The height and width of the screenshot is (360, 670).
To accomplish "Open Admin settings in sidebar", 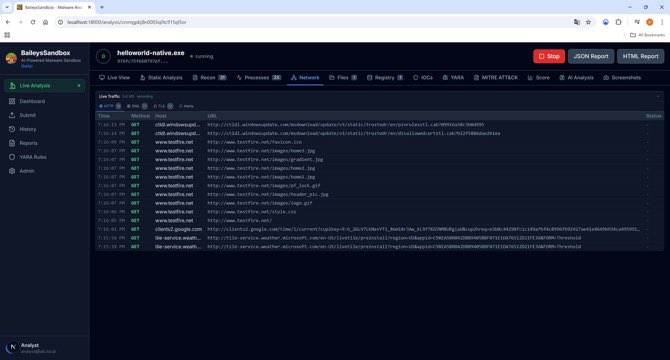I will [44, 171].
